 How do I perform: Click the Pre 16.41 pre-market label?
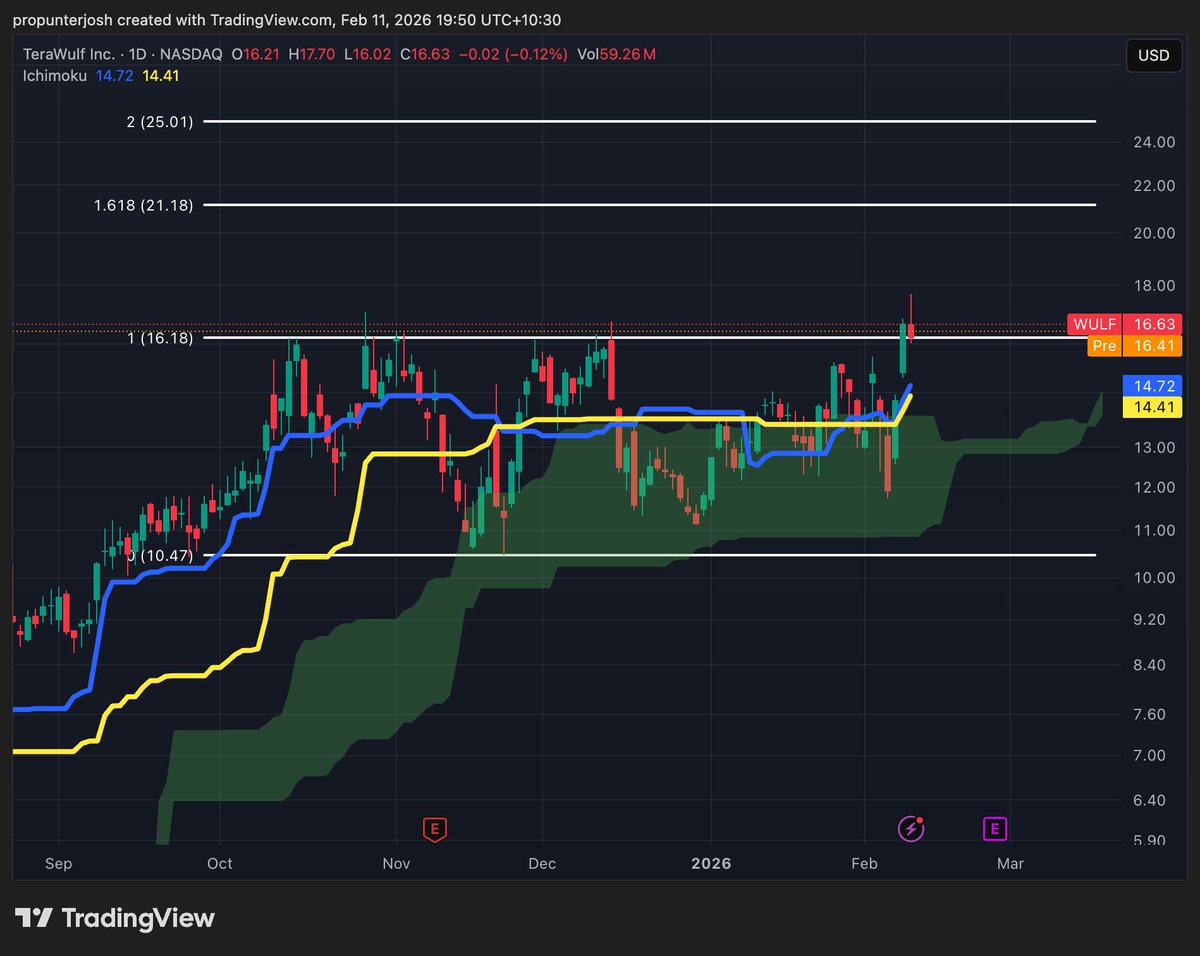point(1135,346)
